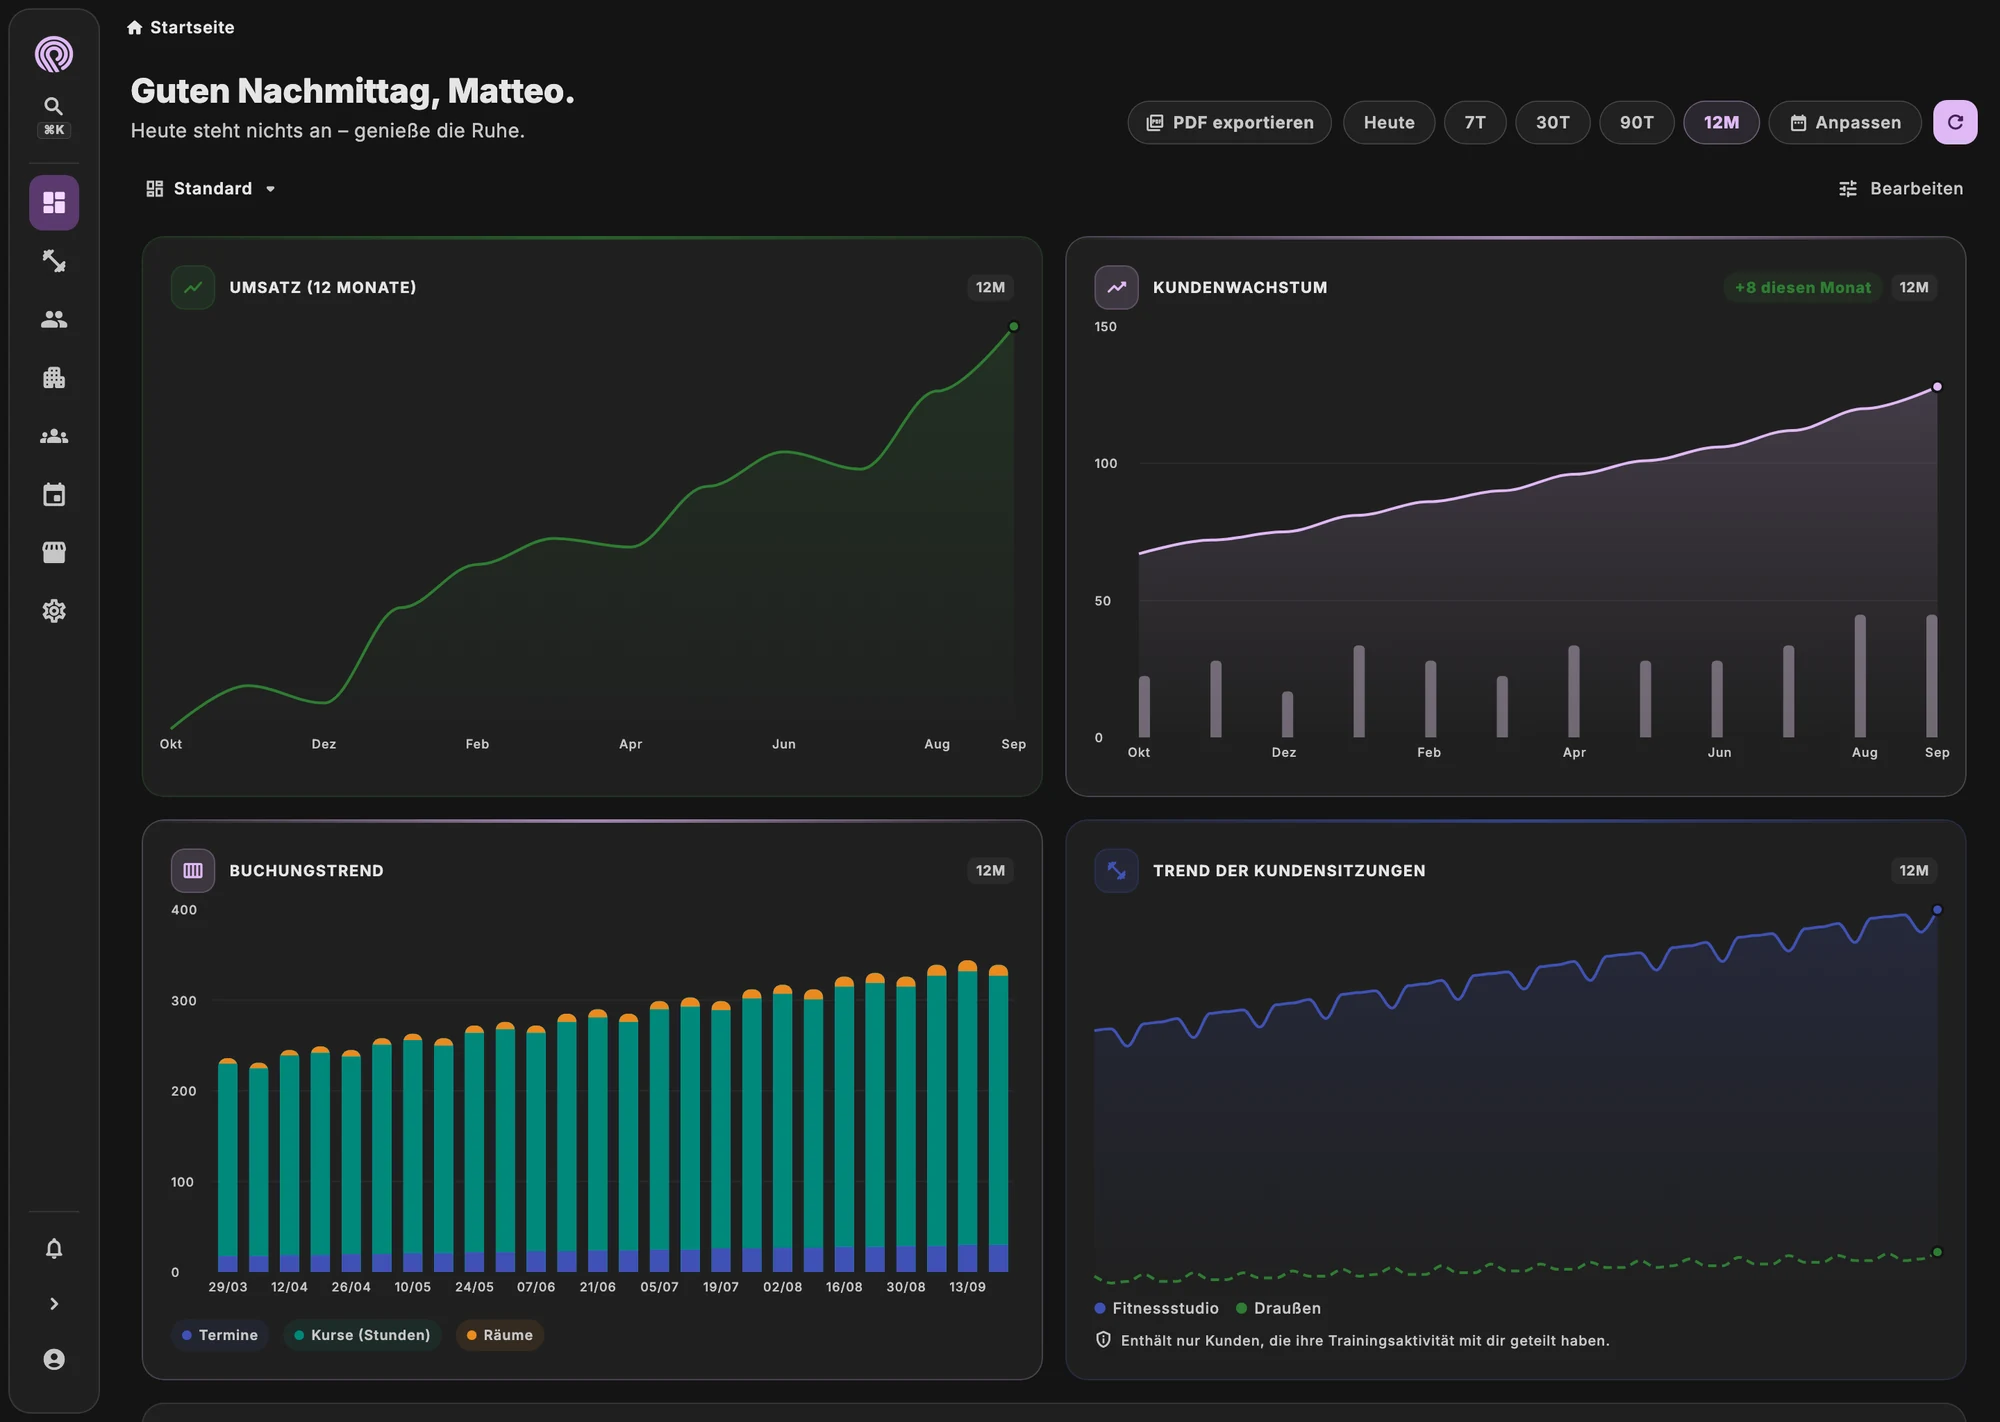
Task: Open the building icon in sidebar
Action: 54,377
